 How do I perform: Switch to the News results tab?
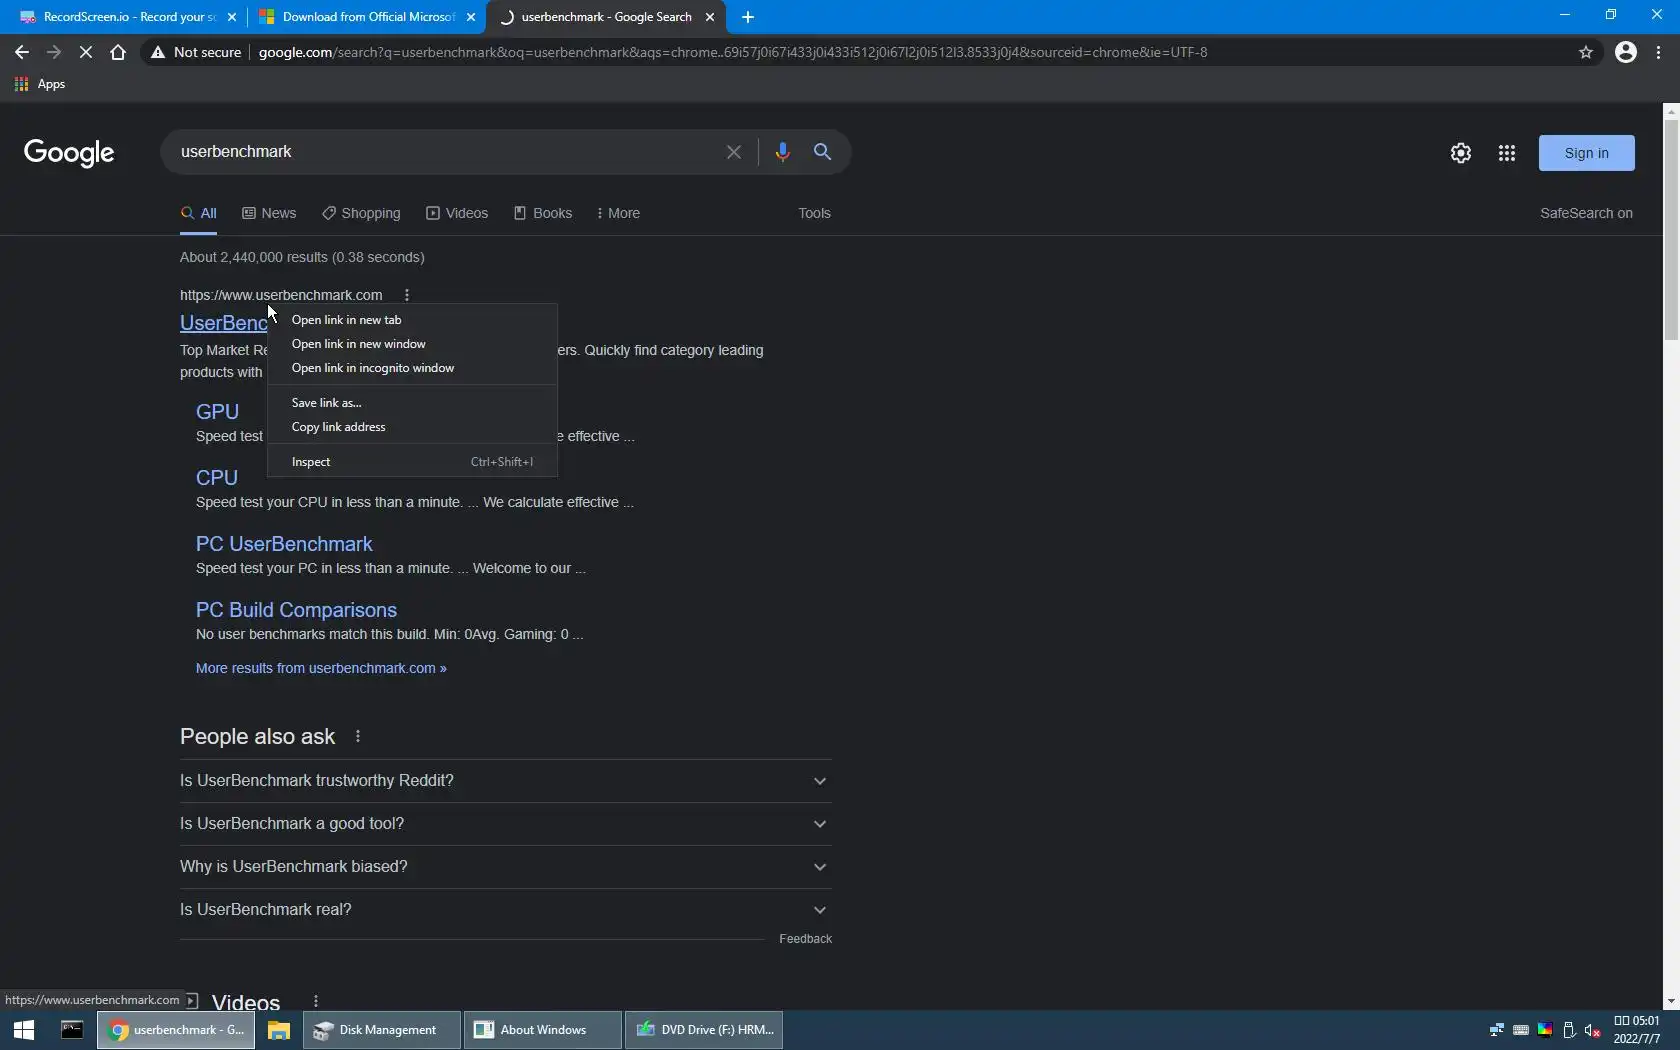[x=269, y=213]
